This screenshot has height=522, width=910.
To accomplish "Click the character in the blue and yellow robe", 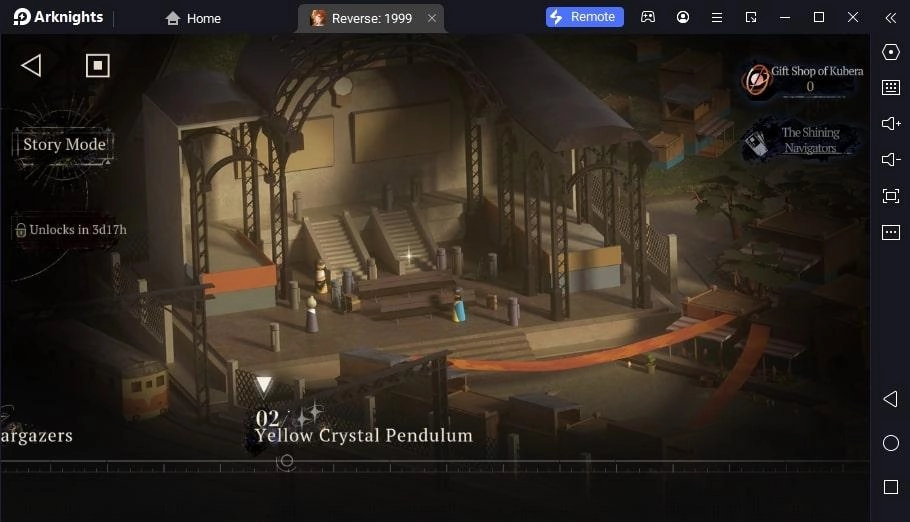I will 458,305.
